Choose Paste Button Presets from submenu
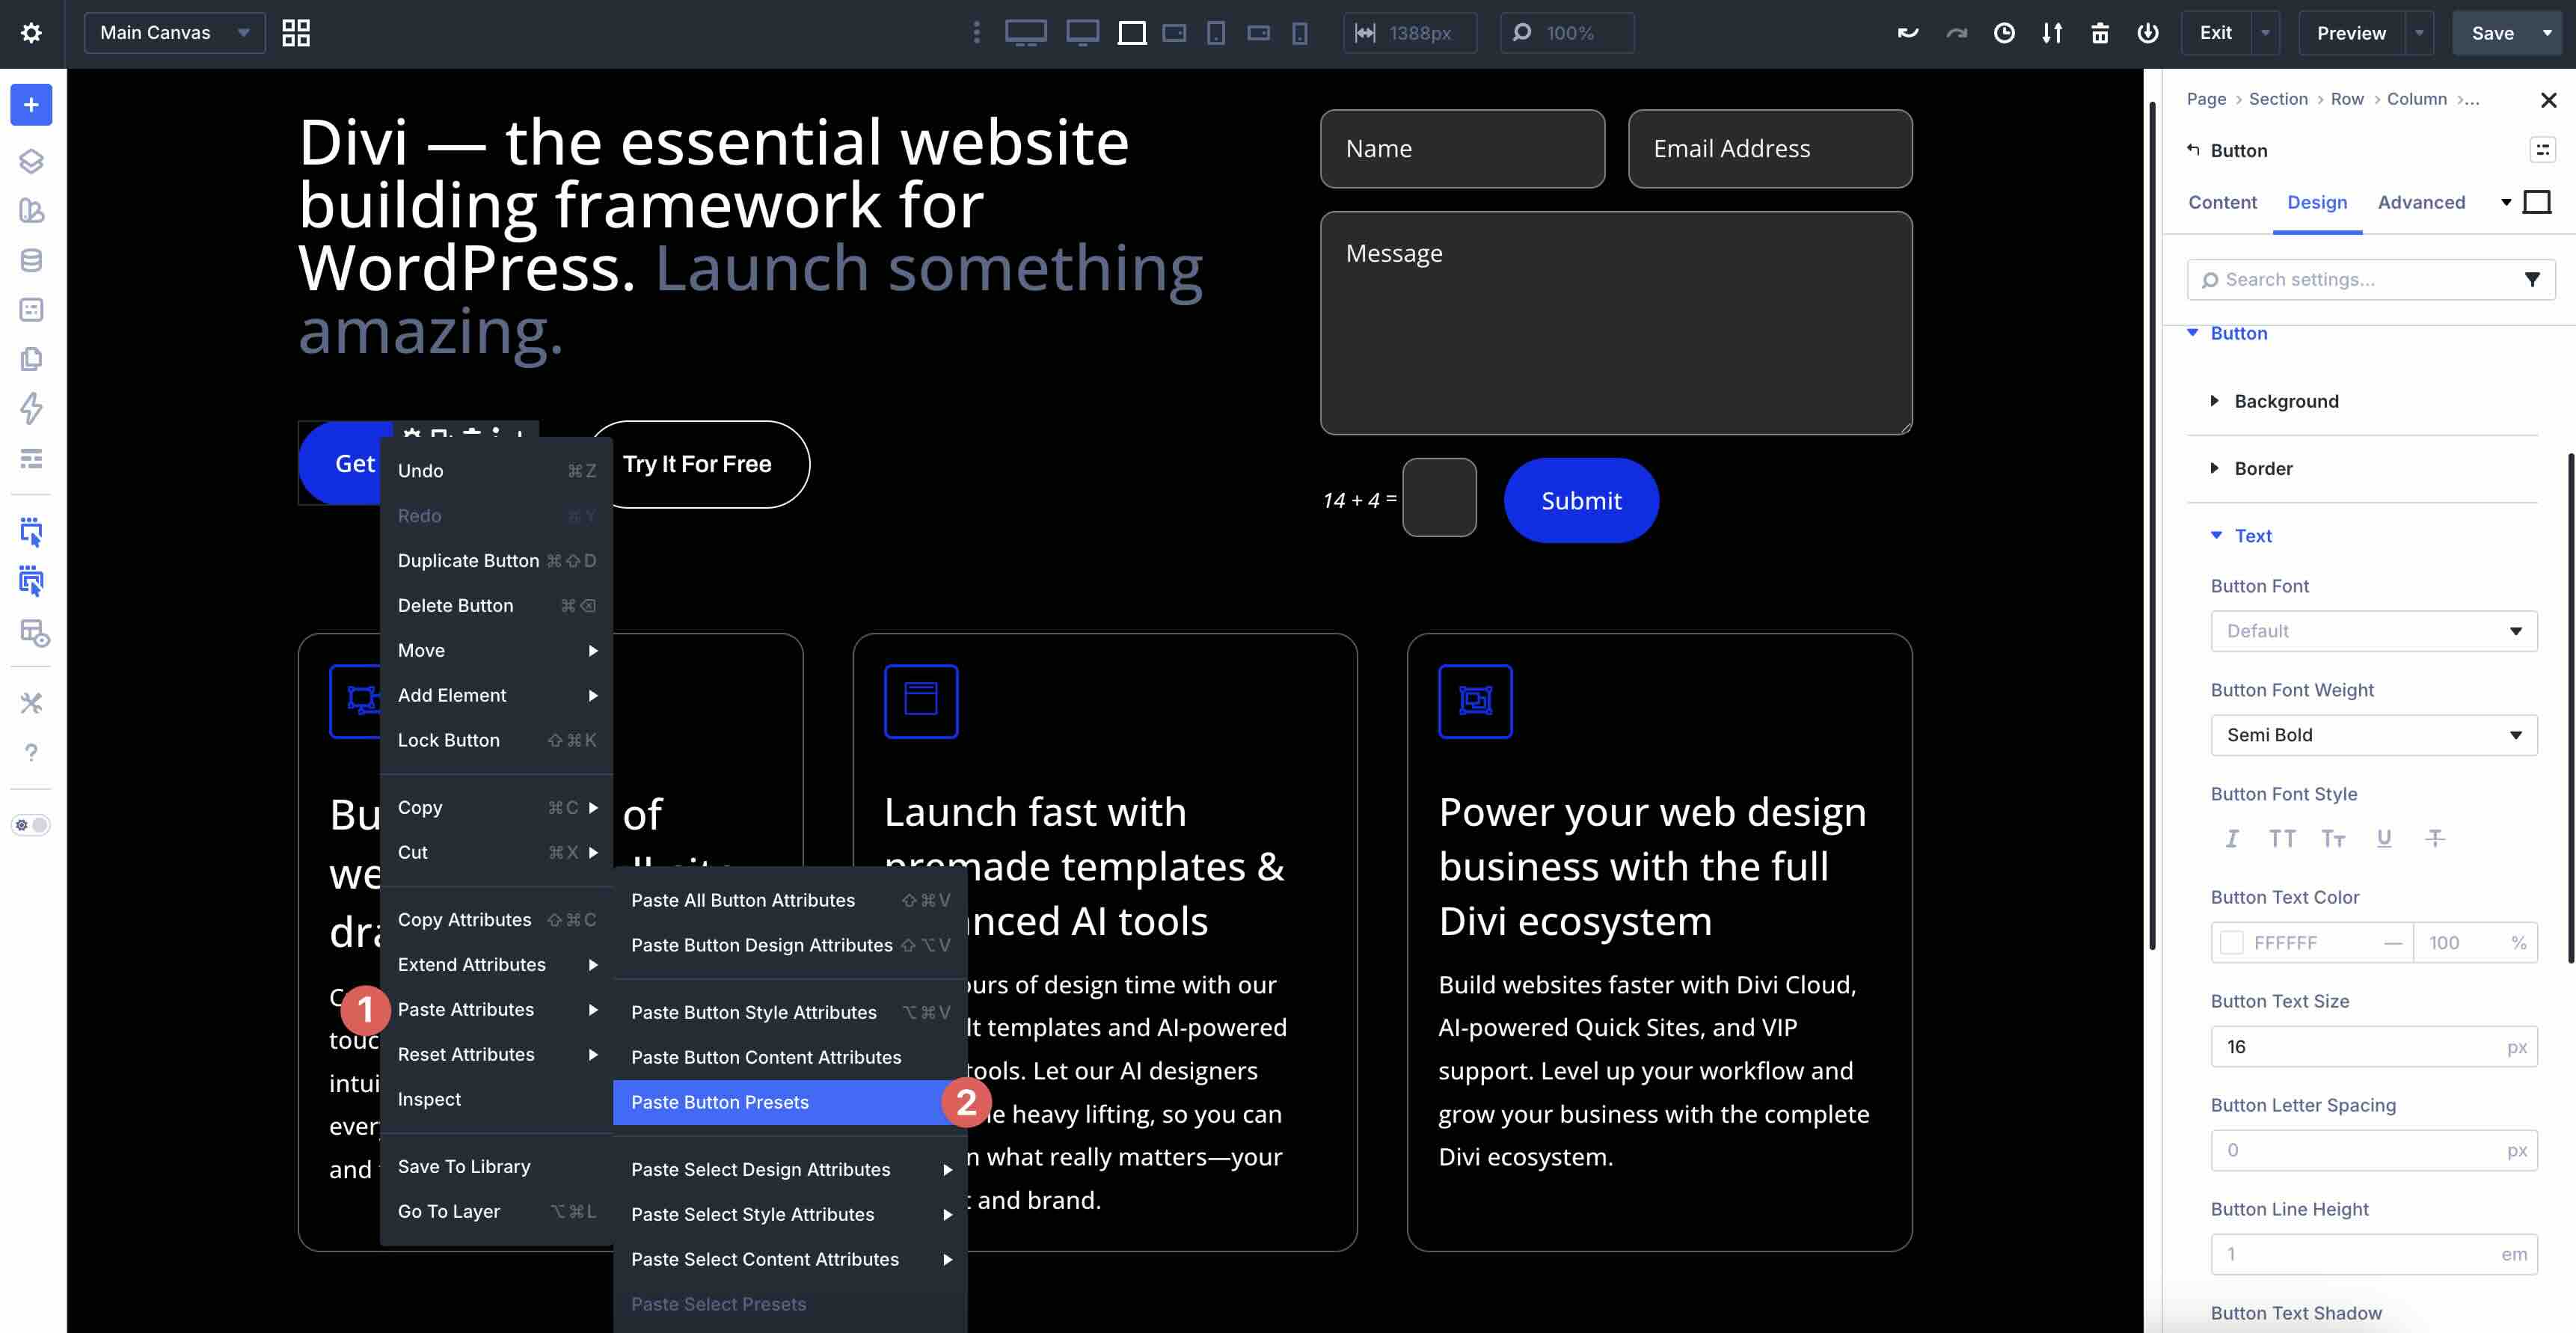 pos(789,1102)
